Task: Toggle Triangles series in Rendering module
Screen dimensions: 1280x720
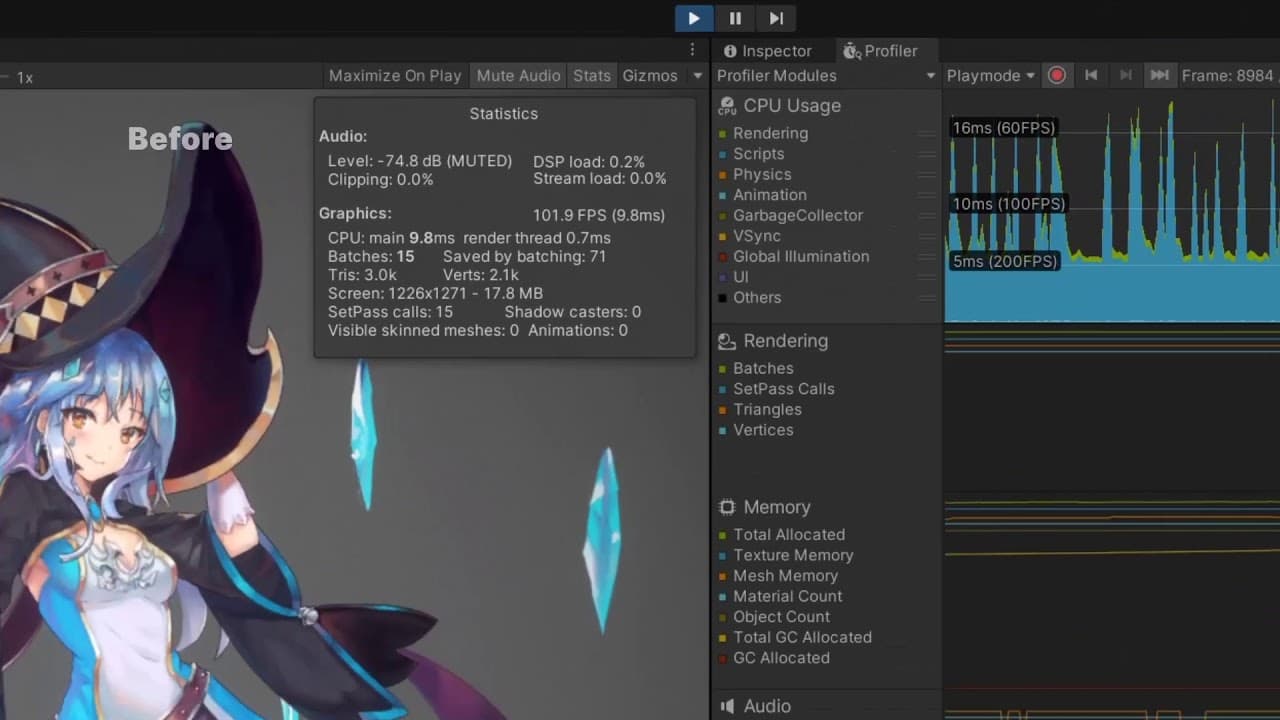Action: pos(722,410)
